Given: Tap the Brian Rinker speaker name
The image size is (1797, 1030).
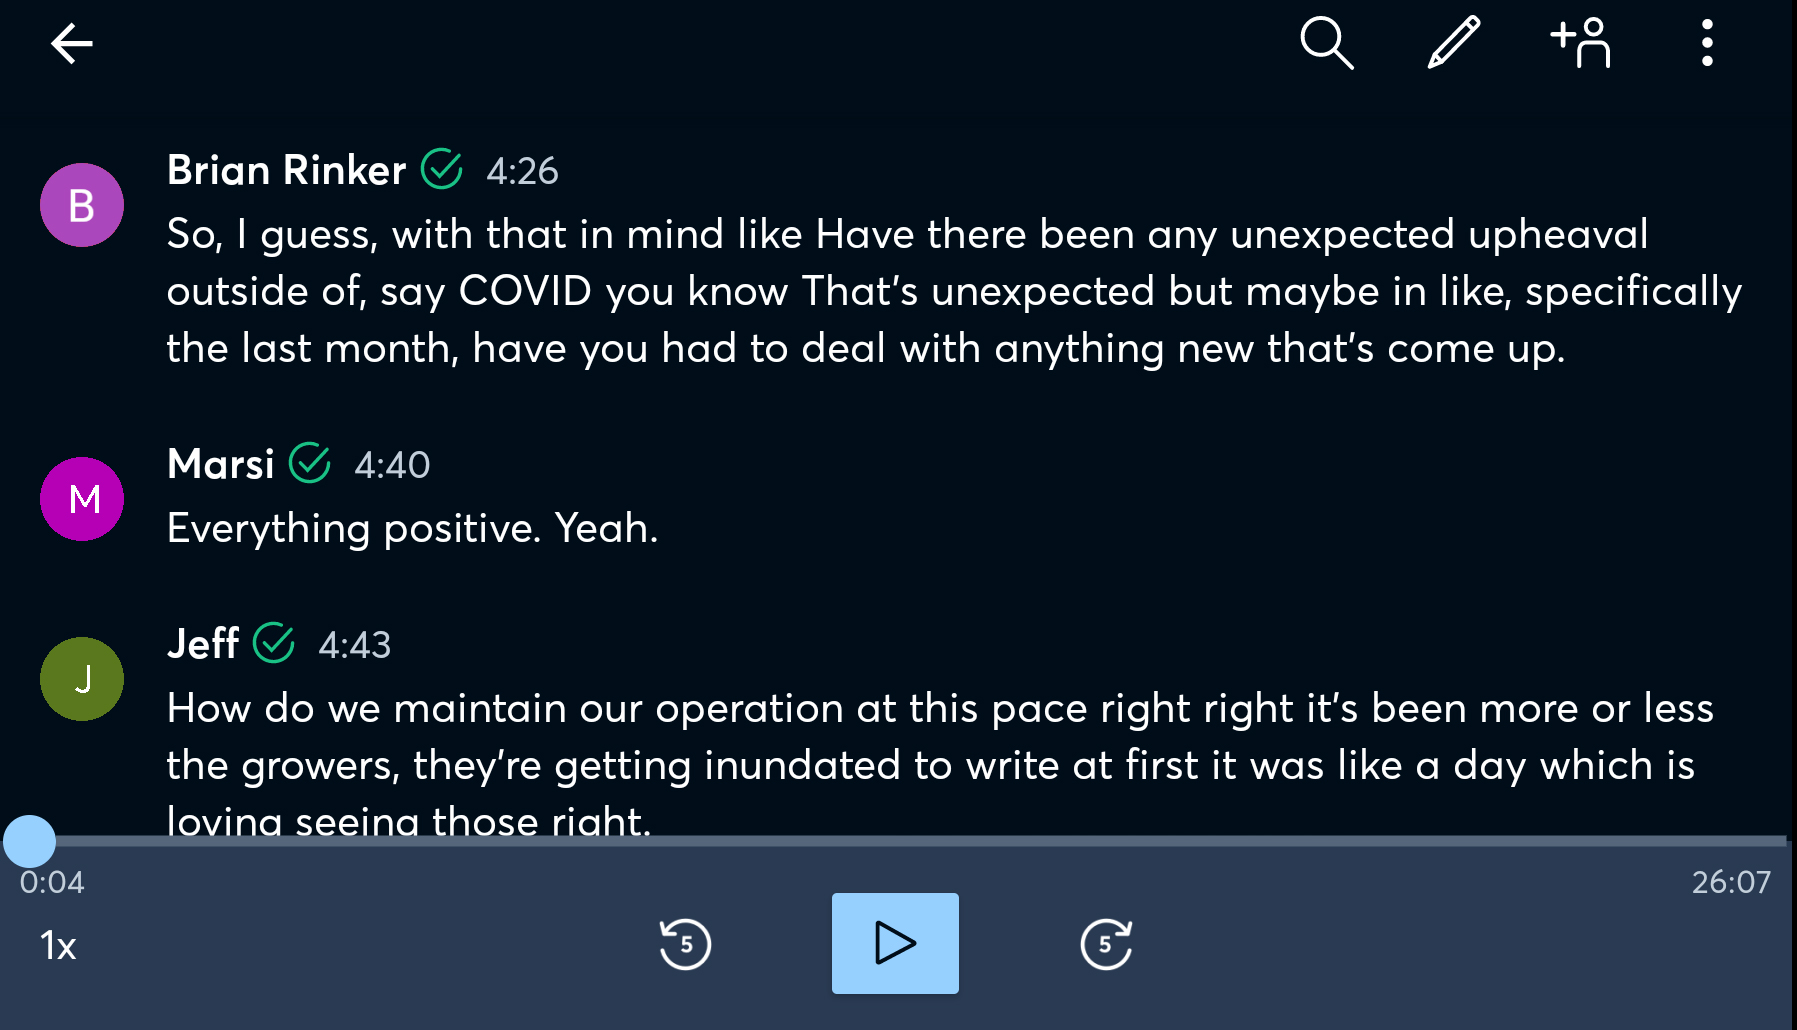Looking at the screenshot, I should coord(286,170).
